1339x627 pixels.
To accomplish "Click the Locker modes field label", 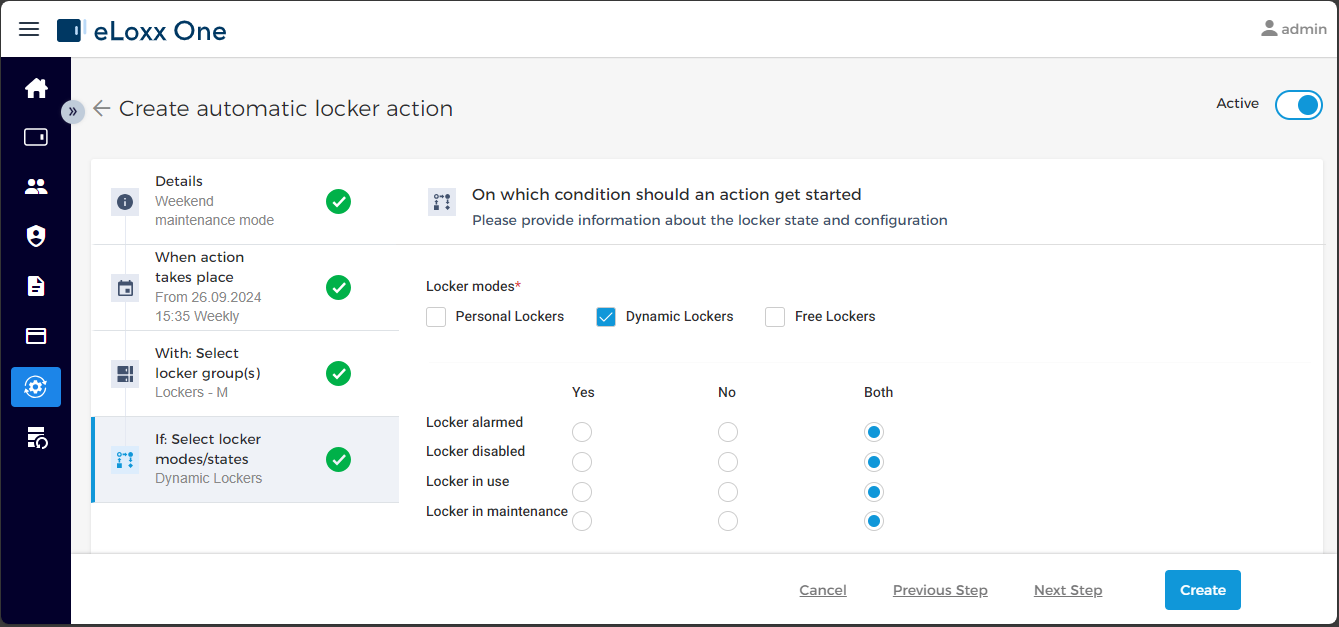I will 473,287.
